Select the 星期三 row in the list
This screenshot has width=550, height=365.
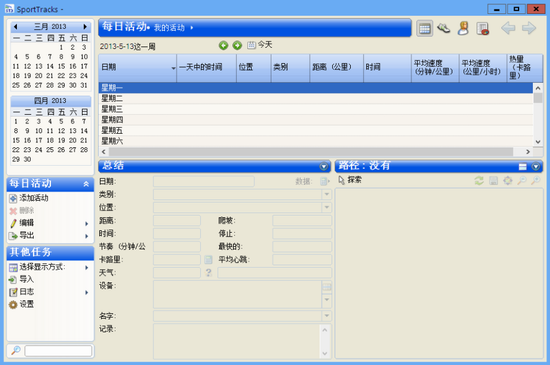(x=315, y=109)
